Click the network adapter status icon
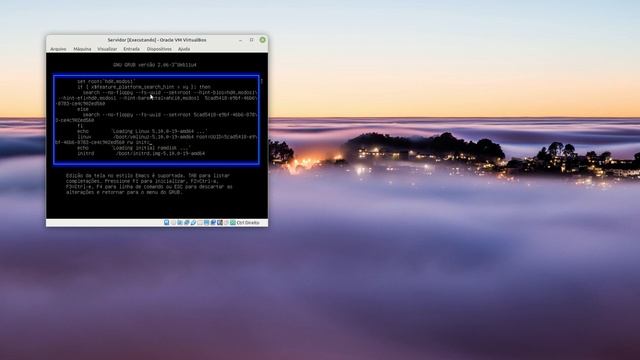This screenshot has width=640, height=360. coord(187,222)
